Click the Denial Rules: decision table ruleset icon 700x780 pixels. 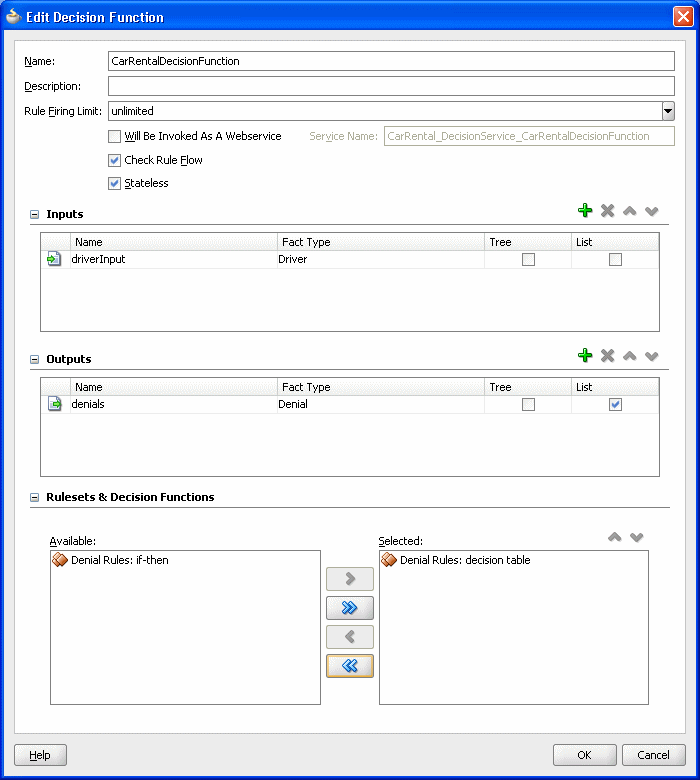pos(389,560)
